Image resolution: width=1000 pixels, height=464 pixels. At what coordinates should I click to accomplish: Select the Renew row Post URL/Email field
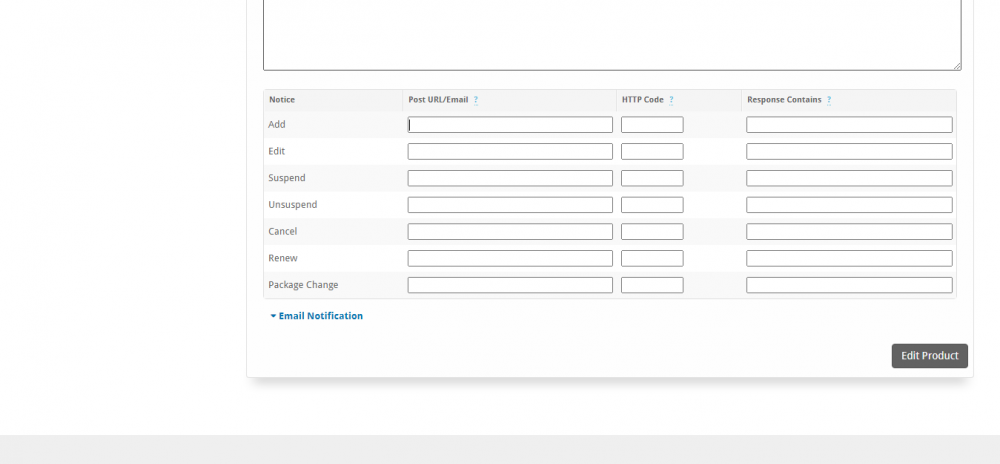tap(510, 258)
